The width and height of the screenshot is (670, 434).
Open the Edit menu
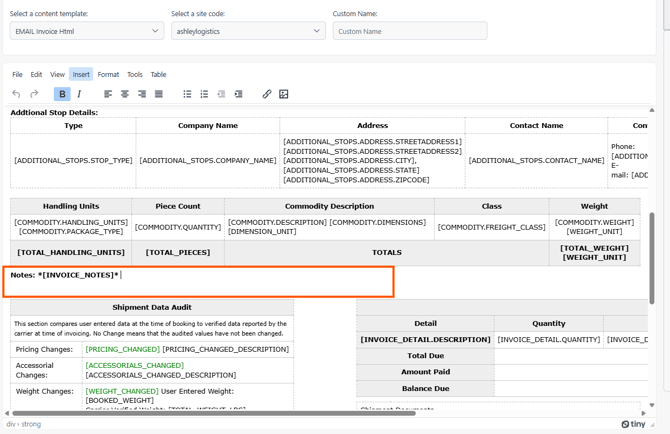[x=36, y=74]
